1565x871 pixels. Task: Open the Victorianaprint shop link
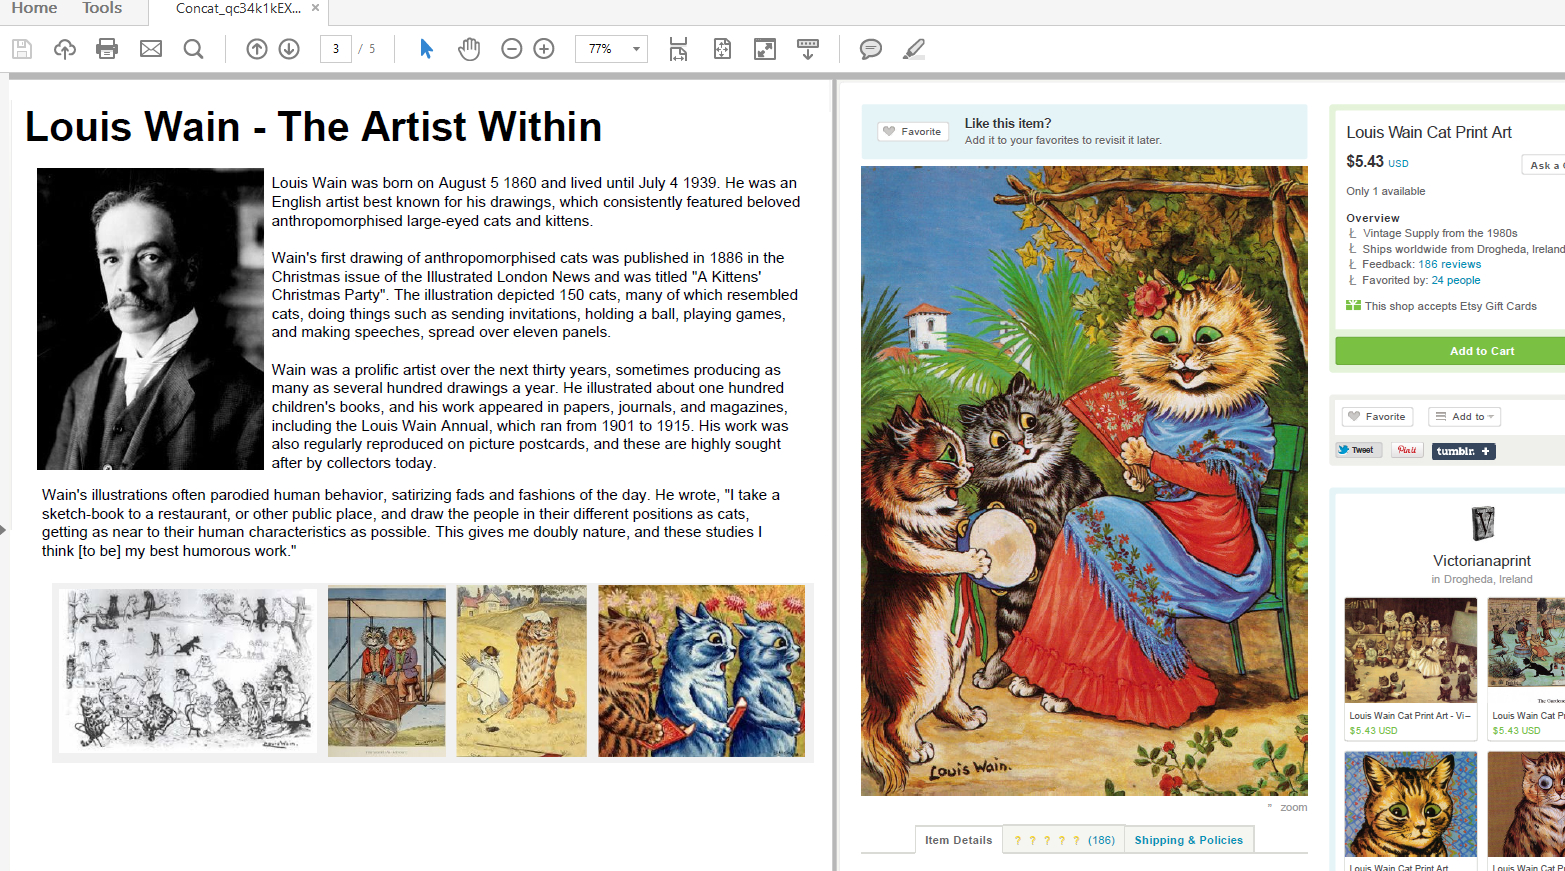click(x=1482, y=561)
